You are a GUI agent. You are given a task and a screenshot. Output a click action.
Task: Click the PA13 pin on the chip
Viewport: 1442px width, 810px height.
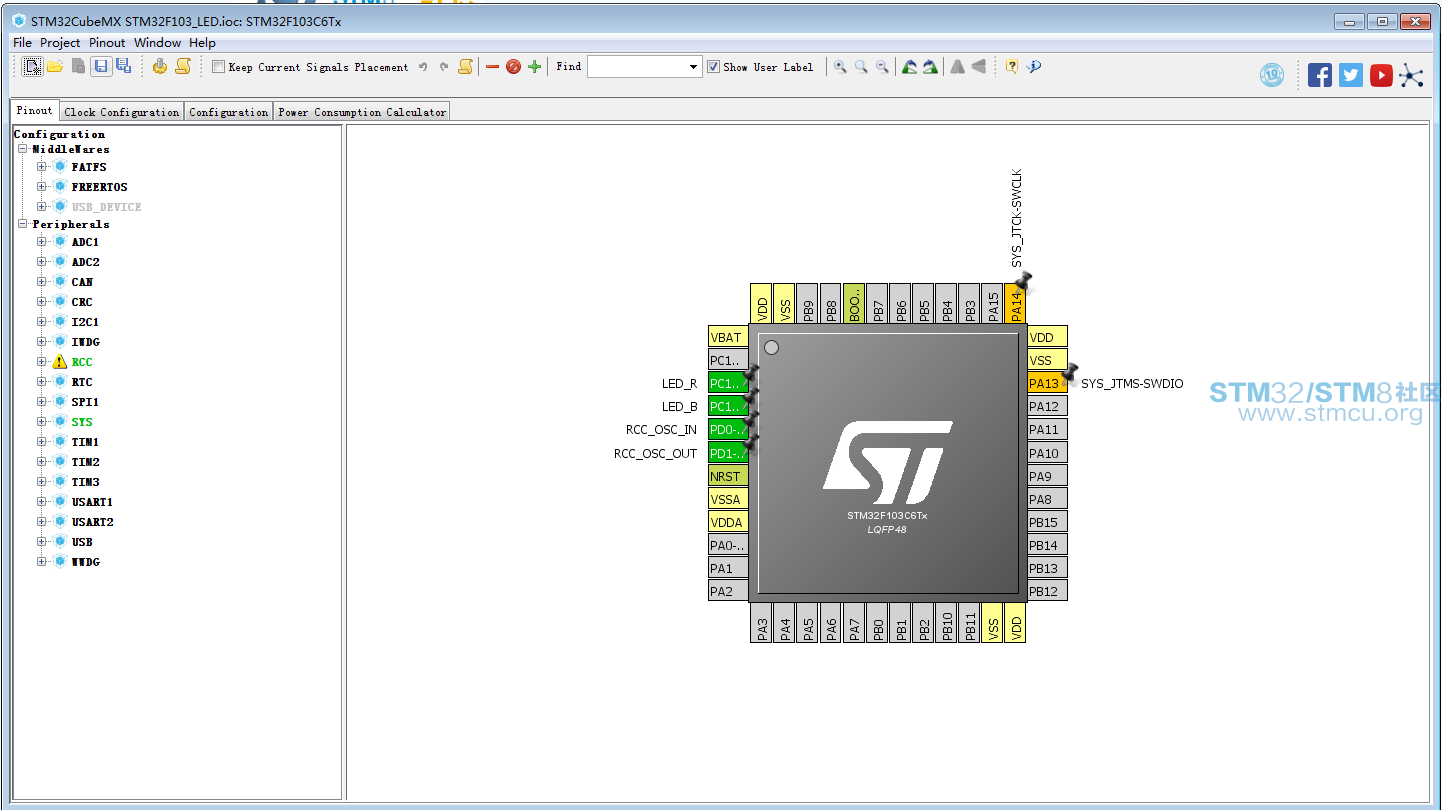click(x=1047, y=383)
